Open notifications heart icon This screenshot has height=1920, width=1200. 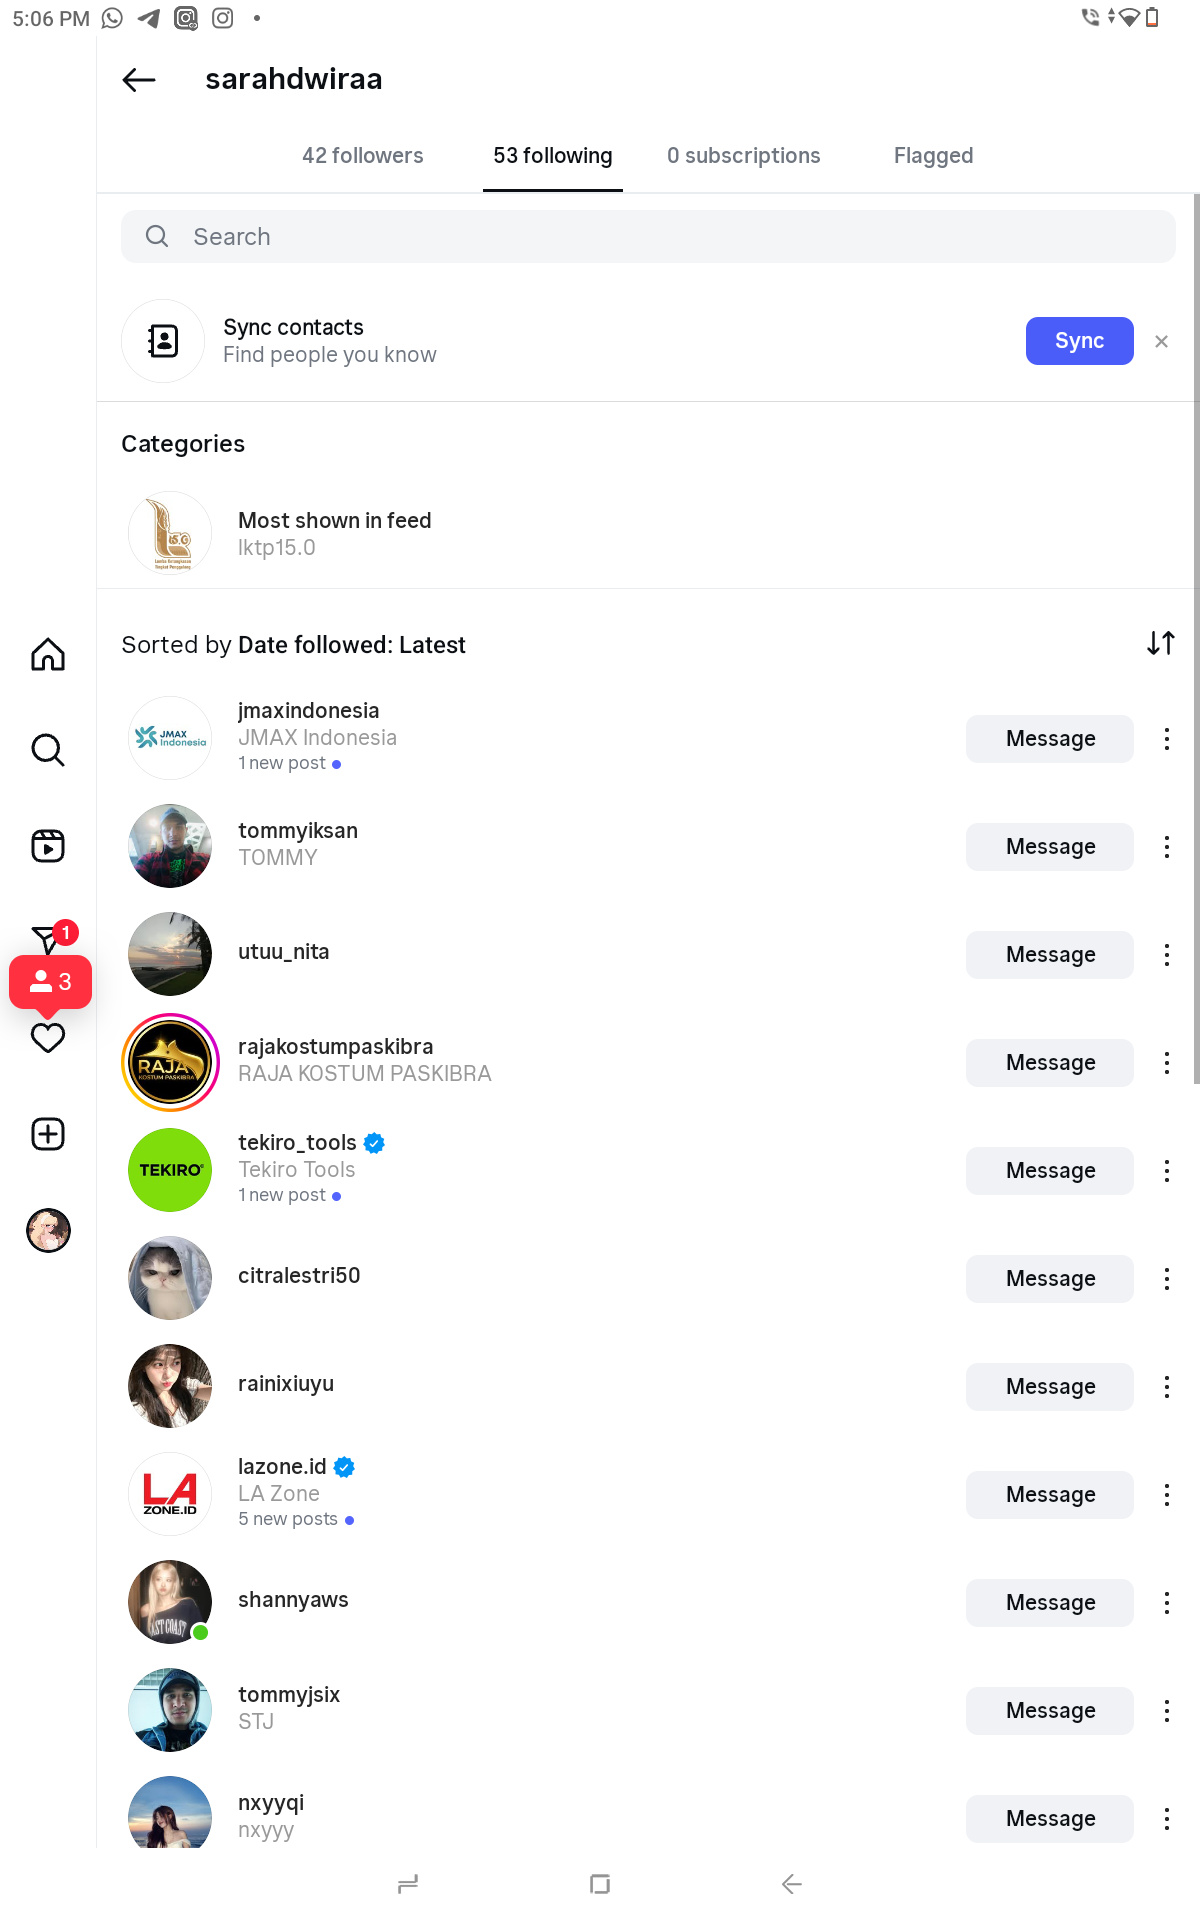coord(48,1039)
